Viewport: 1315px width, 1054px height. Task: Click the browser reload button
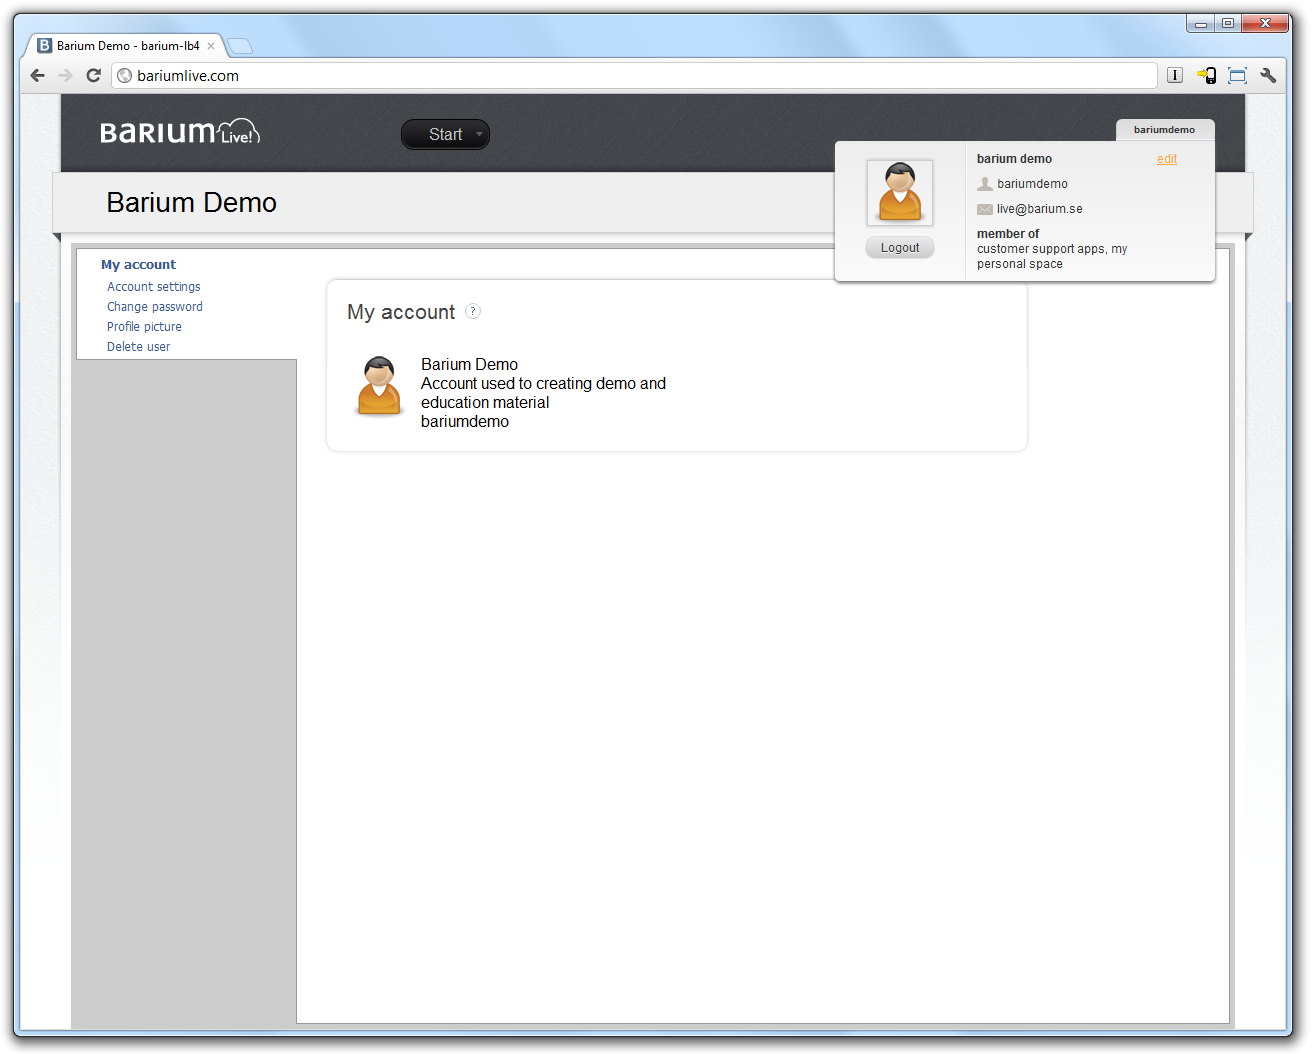point(93,75)
